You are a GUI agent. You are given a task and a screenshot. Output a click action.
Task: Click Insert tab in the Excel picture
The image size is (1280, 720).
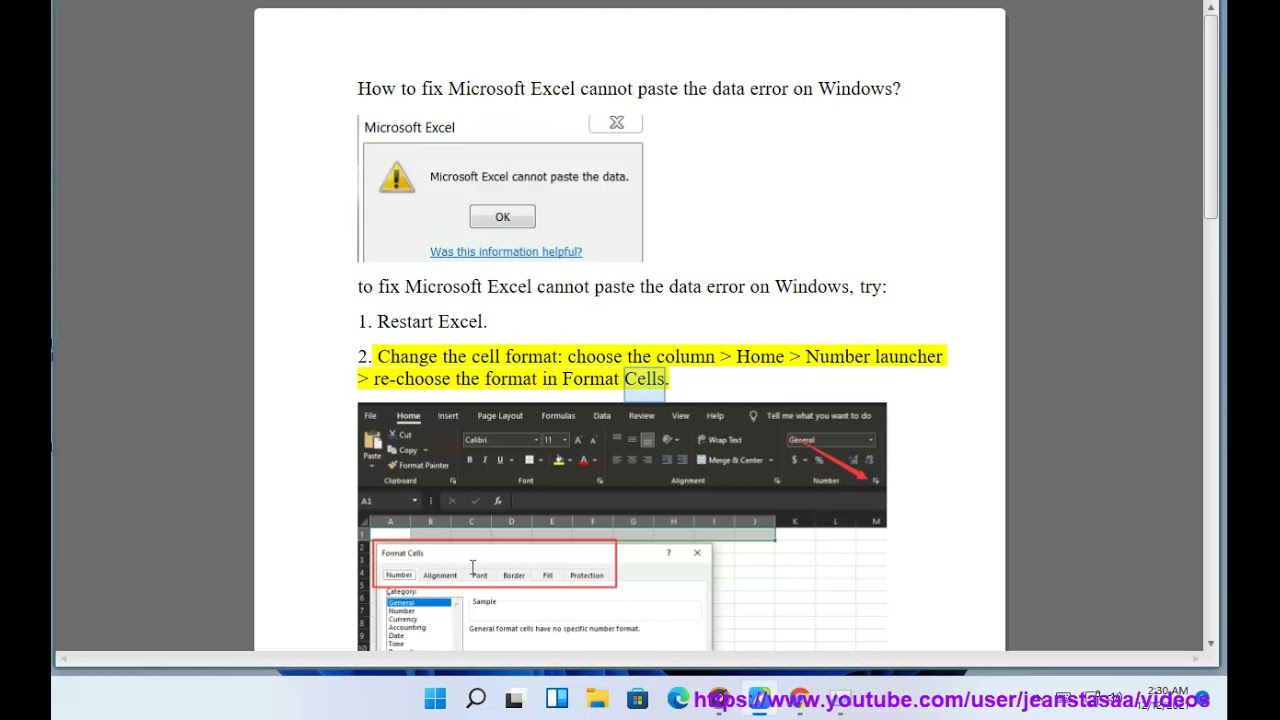tap(447, 416)
